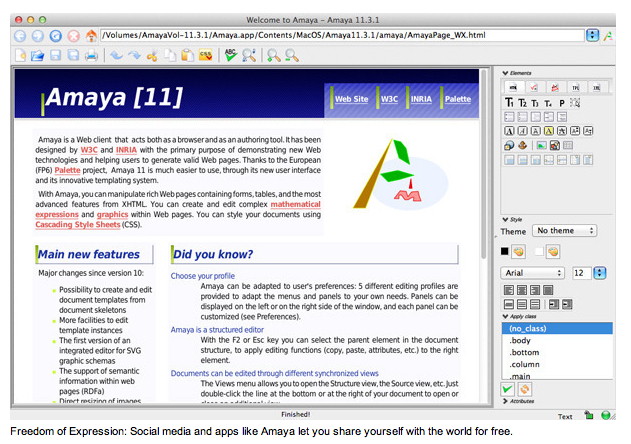Switch to the SVG graphics elements tab
This screenshot has width=631, height=444.
click(x=555, y=87)
